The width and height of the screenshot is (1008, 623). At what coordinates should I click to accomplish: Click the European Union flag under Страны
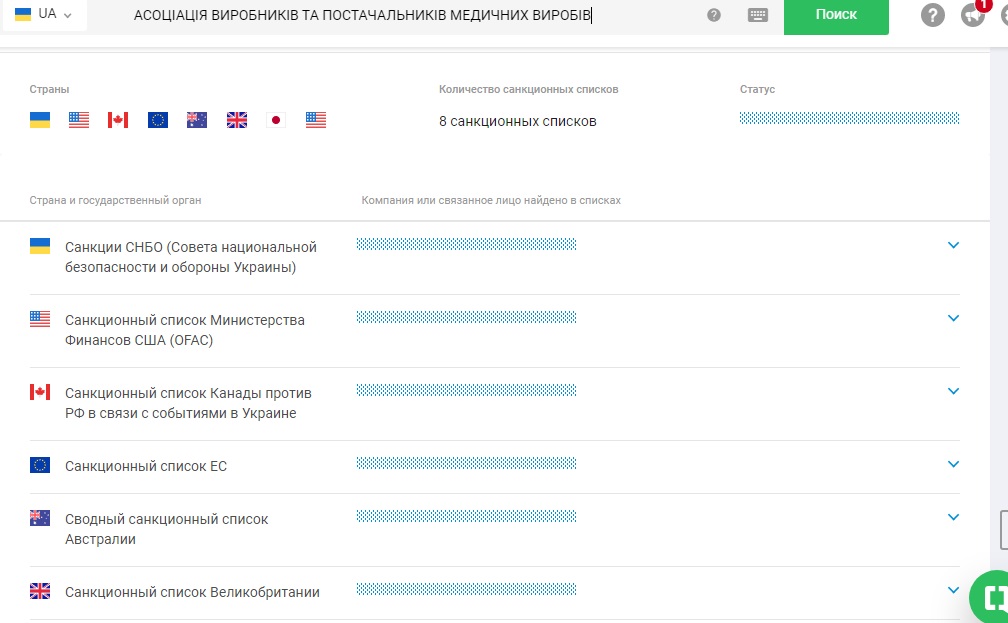tap(158, 120)
